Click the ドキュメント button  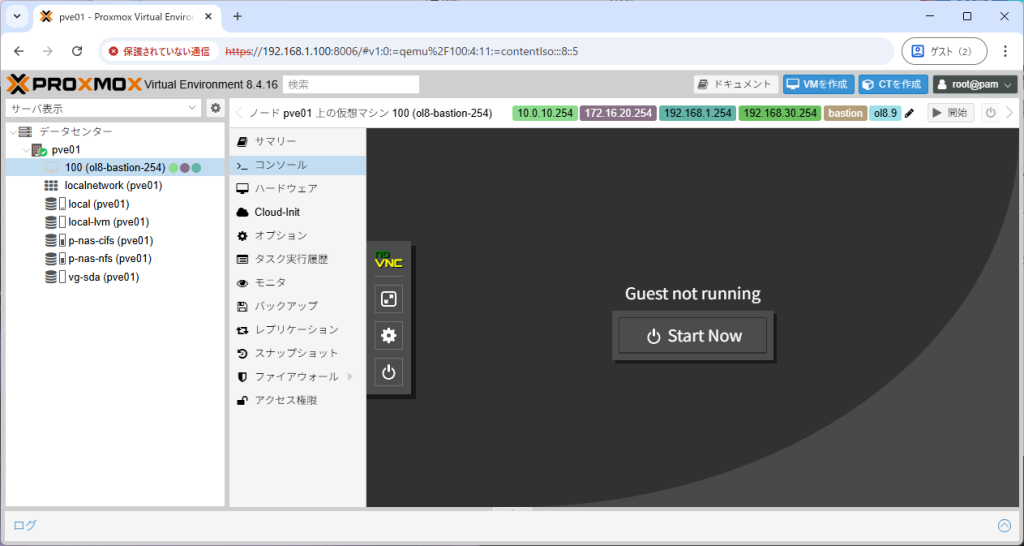[736, 84]
